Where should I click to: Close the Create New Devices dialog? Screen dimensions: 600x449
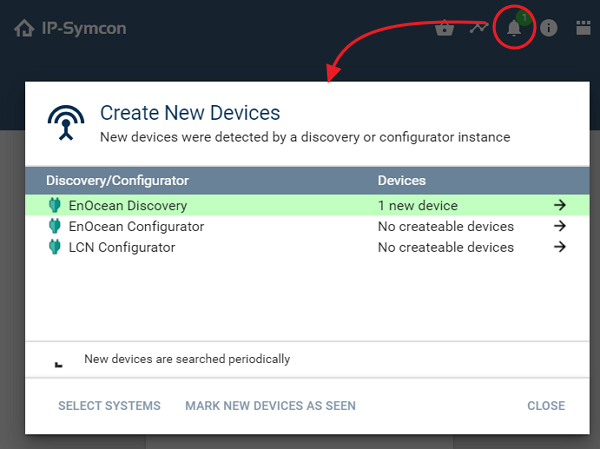click(546, 406)
